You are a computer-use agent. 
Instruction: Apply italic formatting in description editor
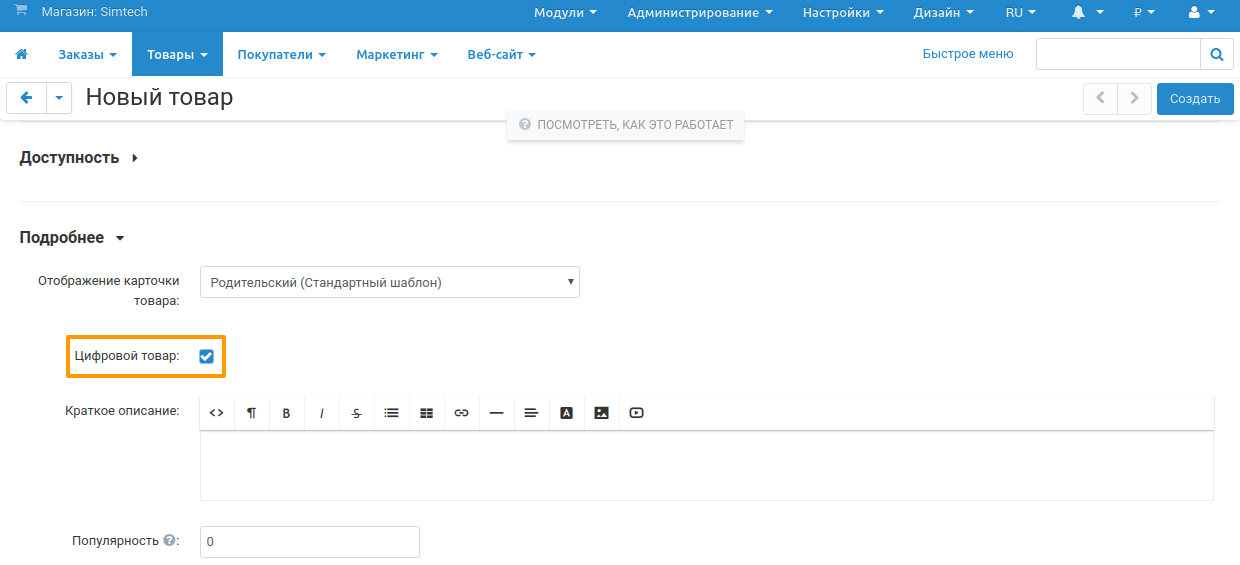pos(321,413)
